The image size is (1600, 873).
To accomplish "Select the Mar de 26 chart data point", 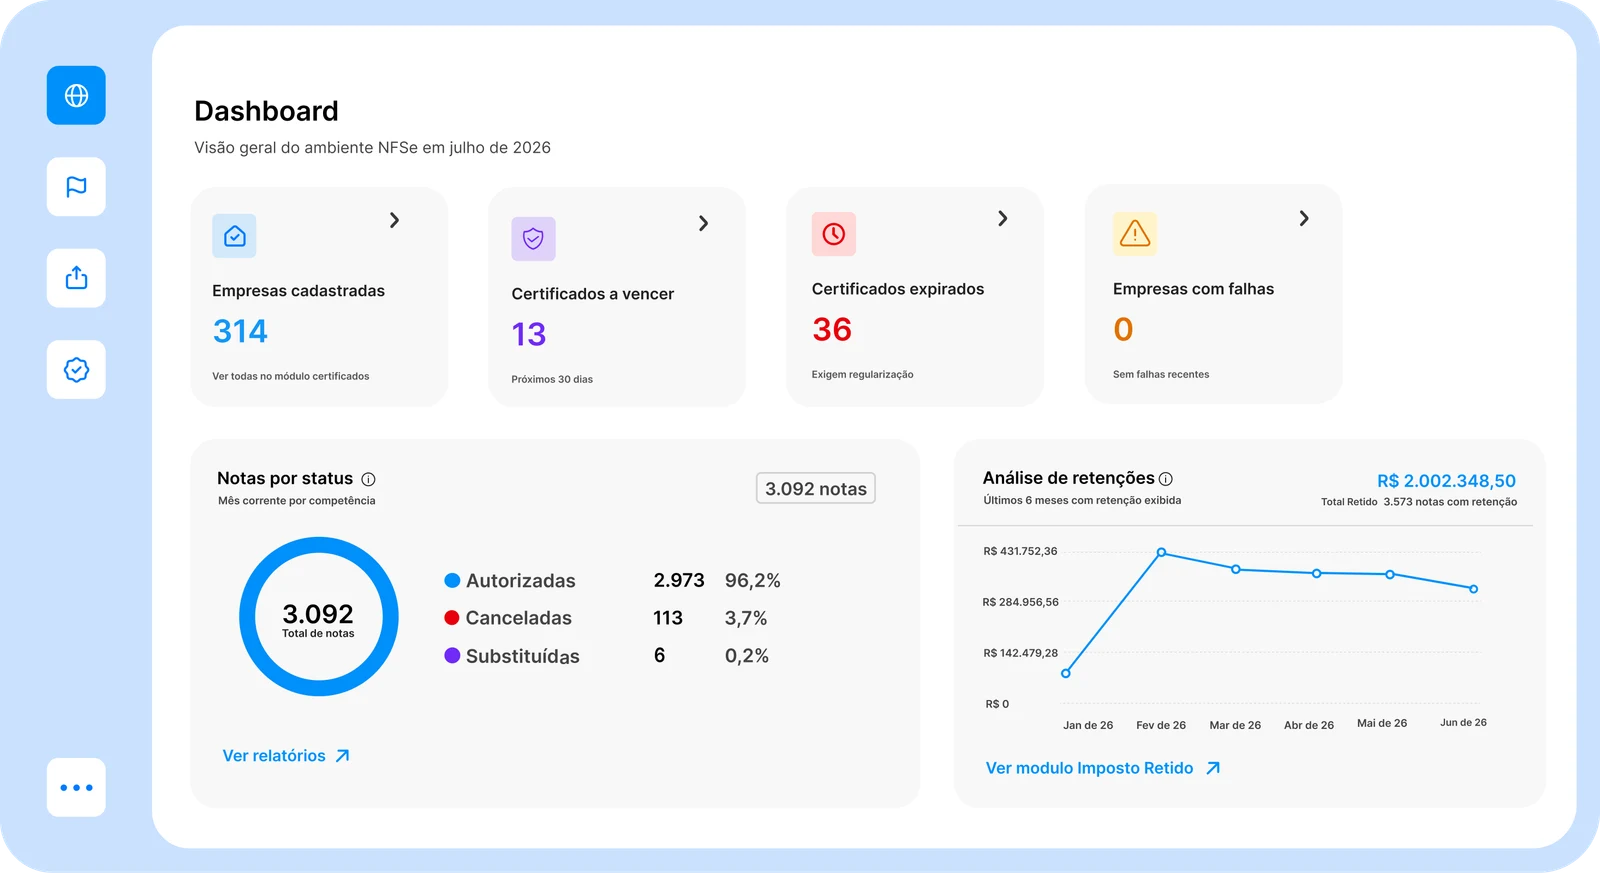I will [x=1236, y=569].
